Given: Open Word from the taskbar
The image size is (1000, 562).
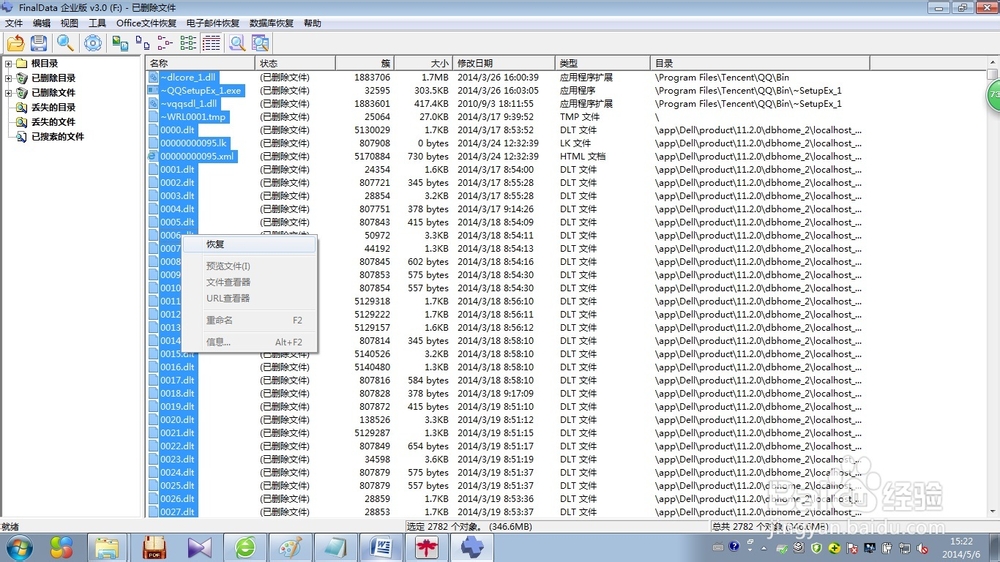Looking at the screenshot, I should click(381, 548).
